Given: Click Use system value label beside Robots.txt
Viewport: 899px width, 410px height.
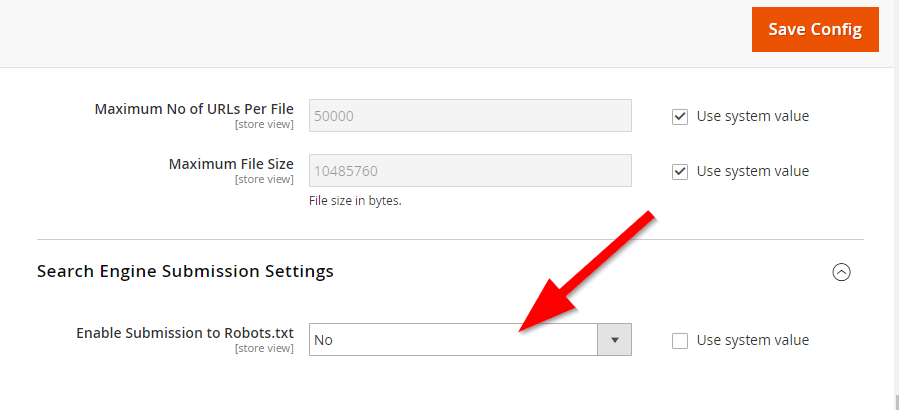Looking at the screenshot, I should pyautogui.click(x=752, y=340).
